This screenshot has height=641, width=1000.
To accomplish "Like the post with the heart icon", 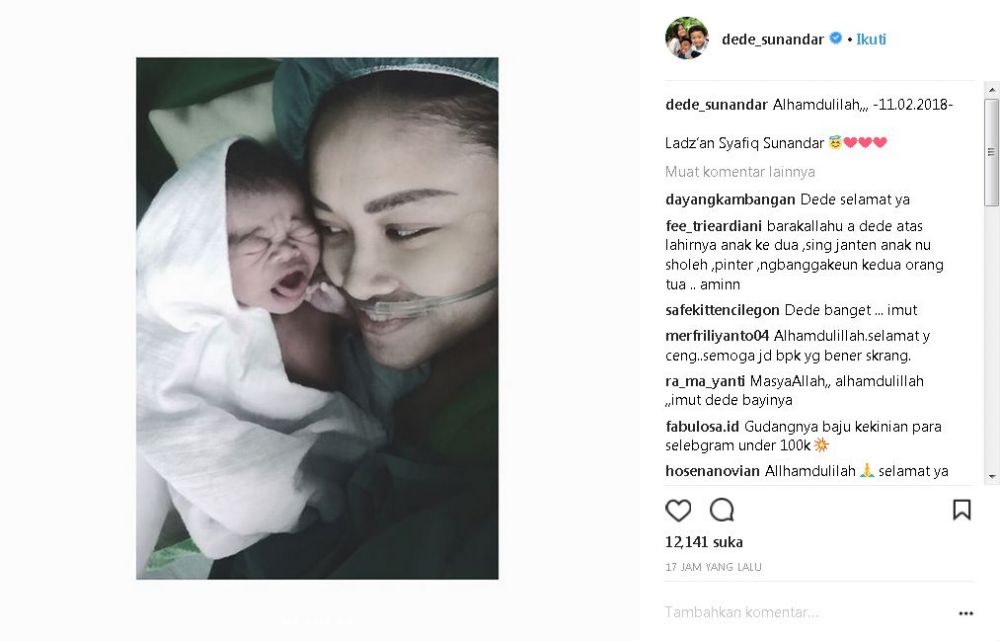I will pyautogui.click(x=678, y=510).
